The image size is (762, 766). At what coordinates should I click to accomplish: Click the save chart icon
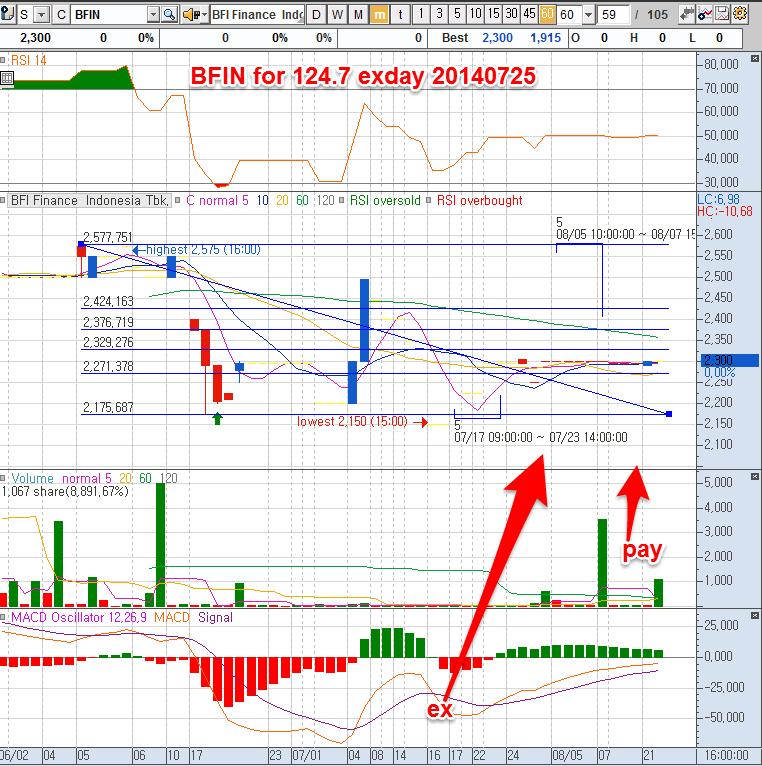click(x=722, y=14)
